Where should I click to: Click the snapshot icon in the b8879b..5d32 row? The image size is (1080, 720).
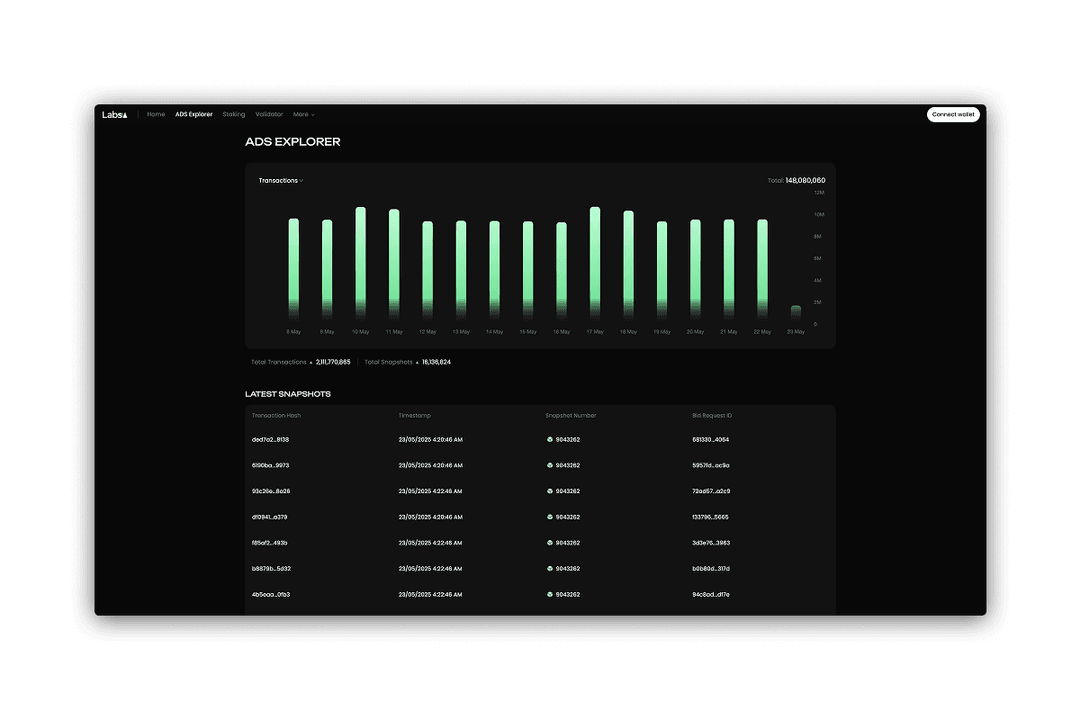(550, 568)
